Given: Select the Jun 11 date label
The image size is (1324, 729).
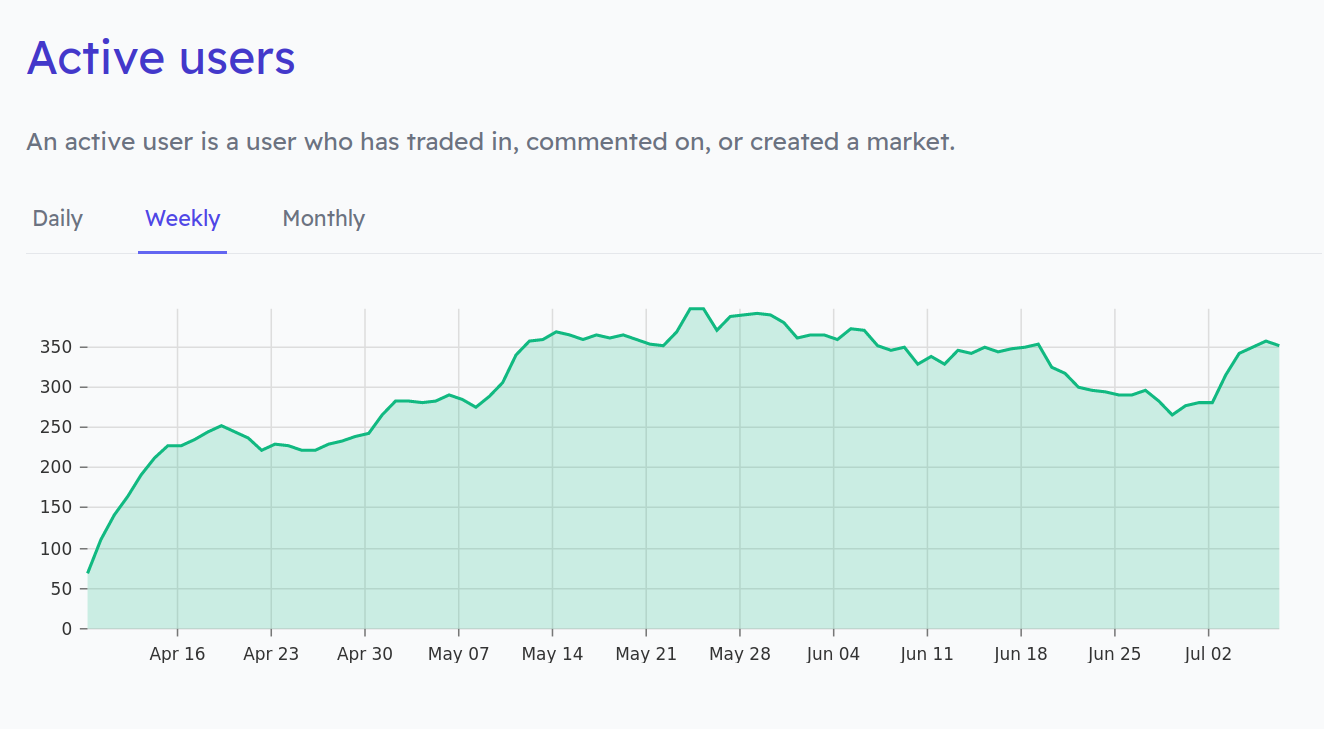Looking at the screenshot, I should (927, 654).
